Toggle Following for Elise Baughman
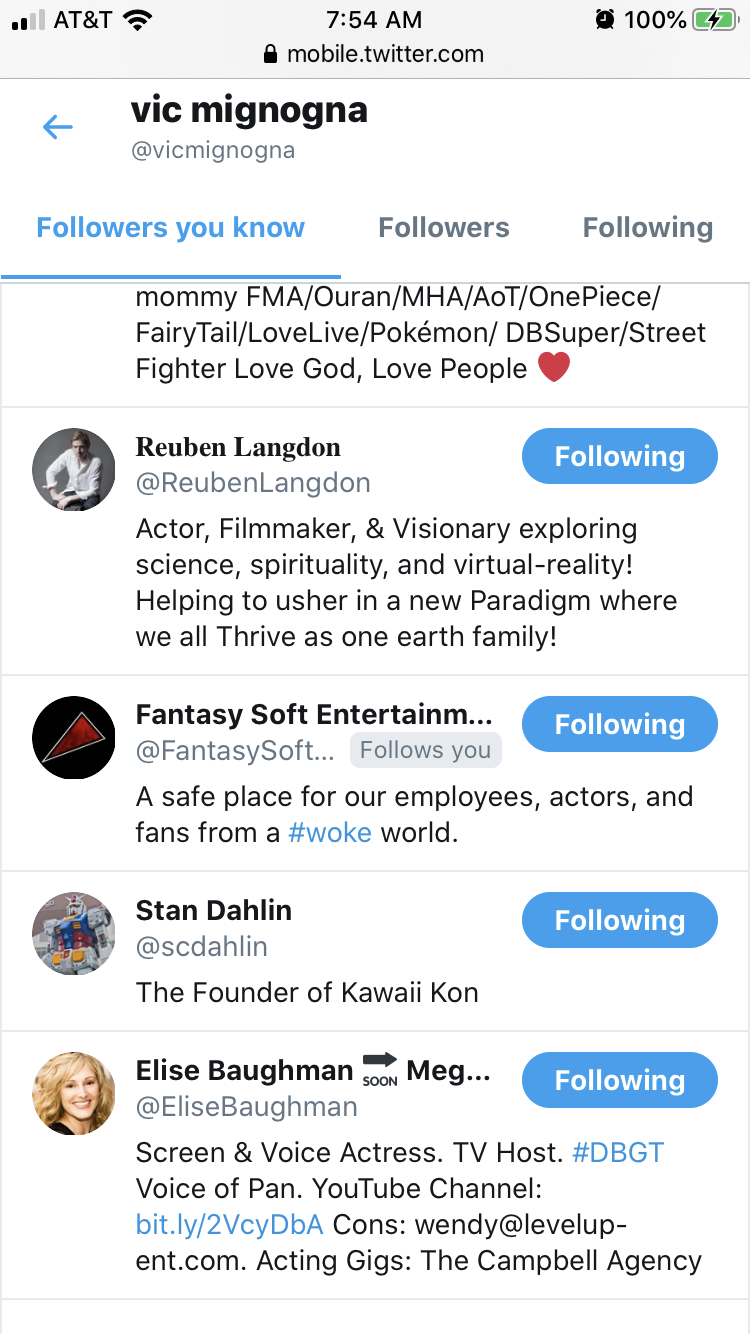Image resolution: width=750 pixels, height=1334 pixels. point(620,1080)
